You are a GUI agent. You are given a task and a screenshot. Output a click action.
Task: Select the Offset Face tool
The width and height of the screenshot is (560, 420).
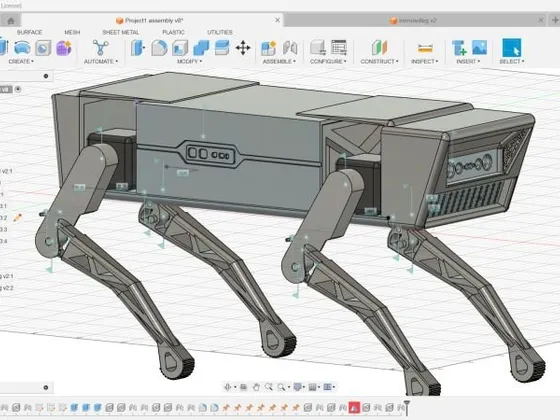[x=222, y=48]
